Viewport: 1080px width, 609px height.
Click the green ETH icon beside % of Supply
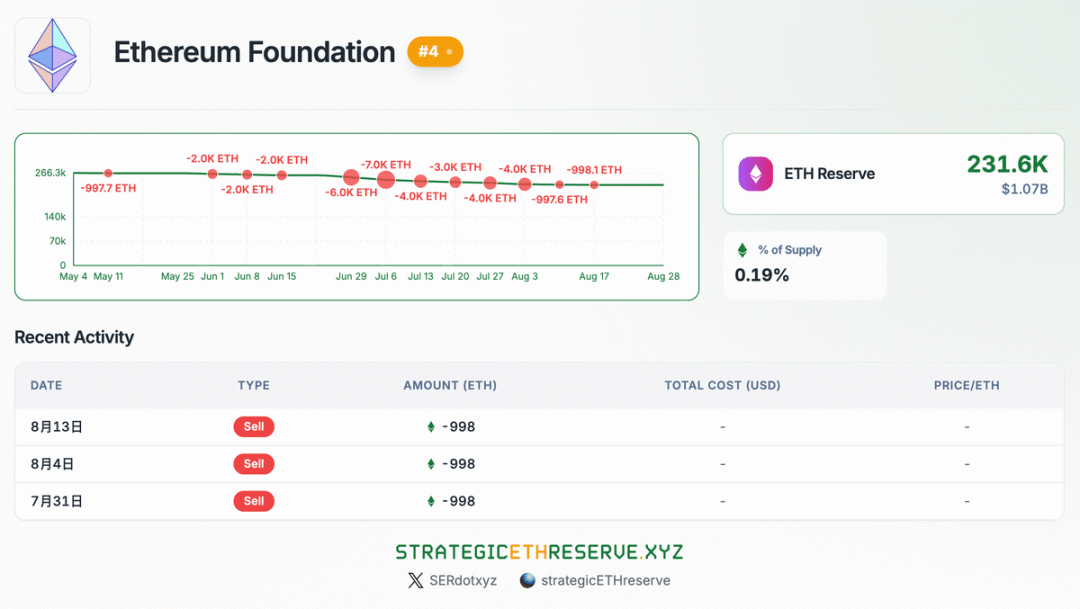click(x=742, y=250)
